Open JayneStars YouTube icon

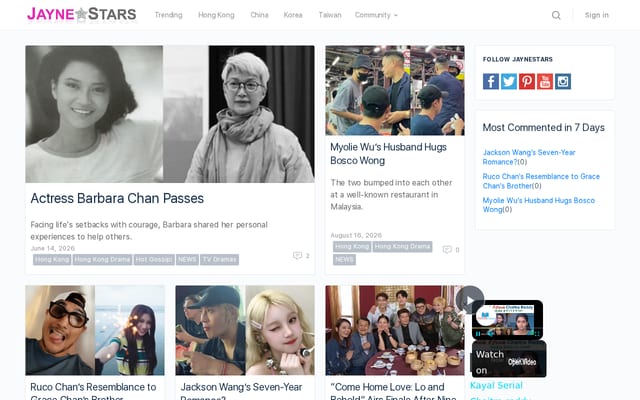(x=544, y=81)
